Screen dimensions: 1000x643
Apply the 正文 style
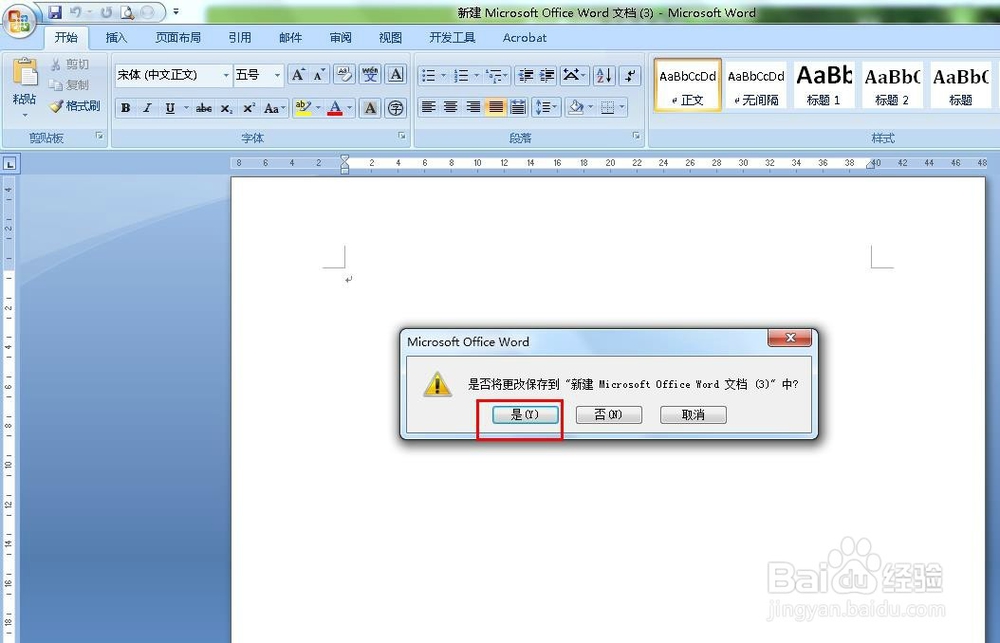tap(688, 85)
